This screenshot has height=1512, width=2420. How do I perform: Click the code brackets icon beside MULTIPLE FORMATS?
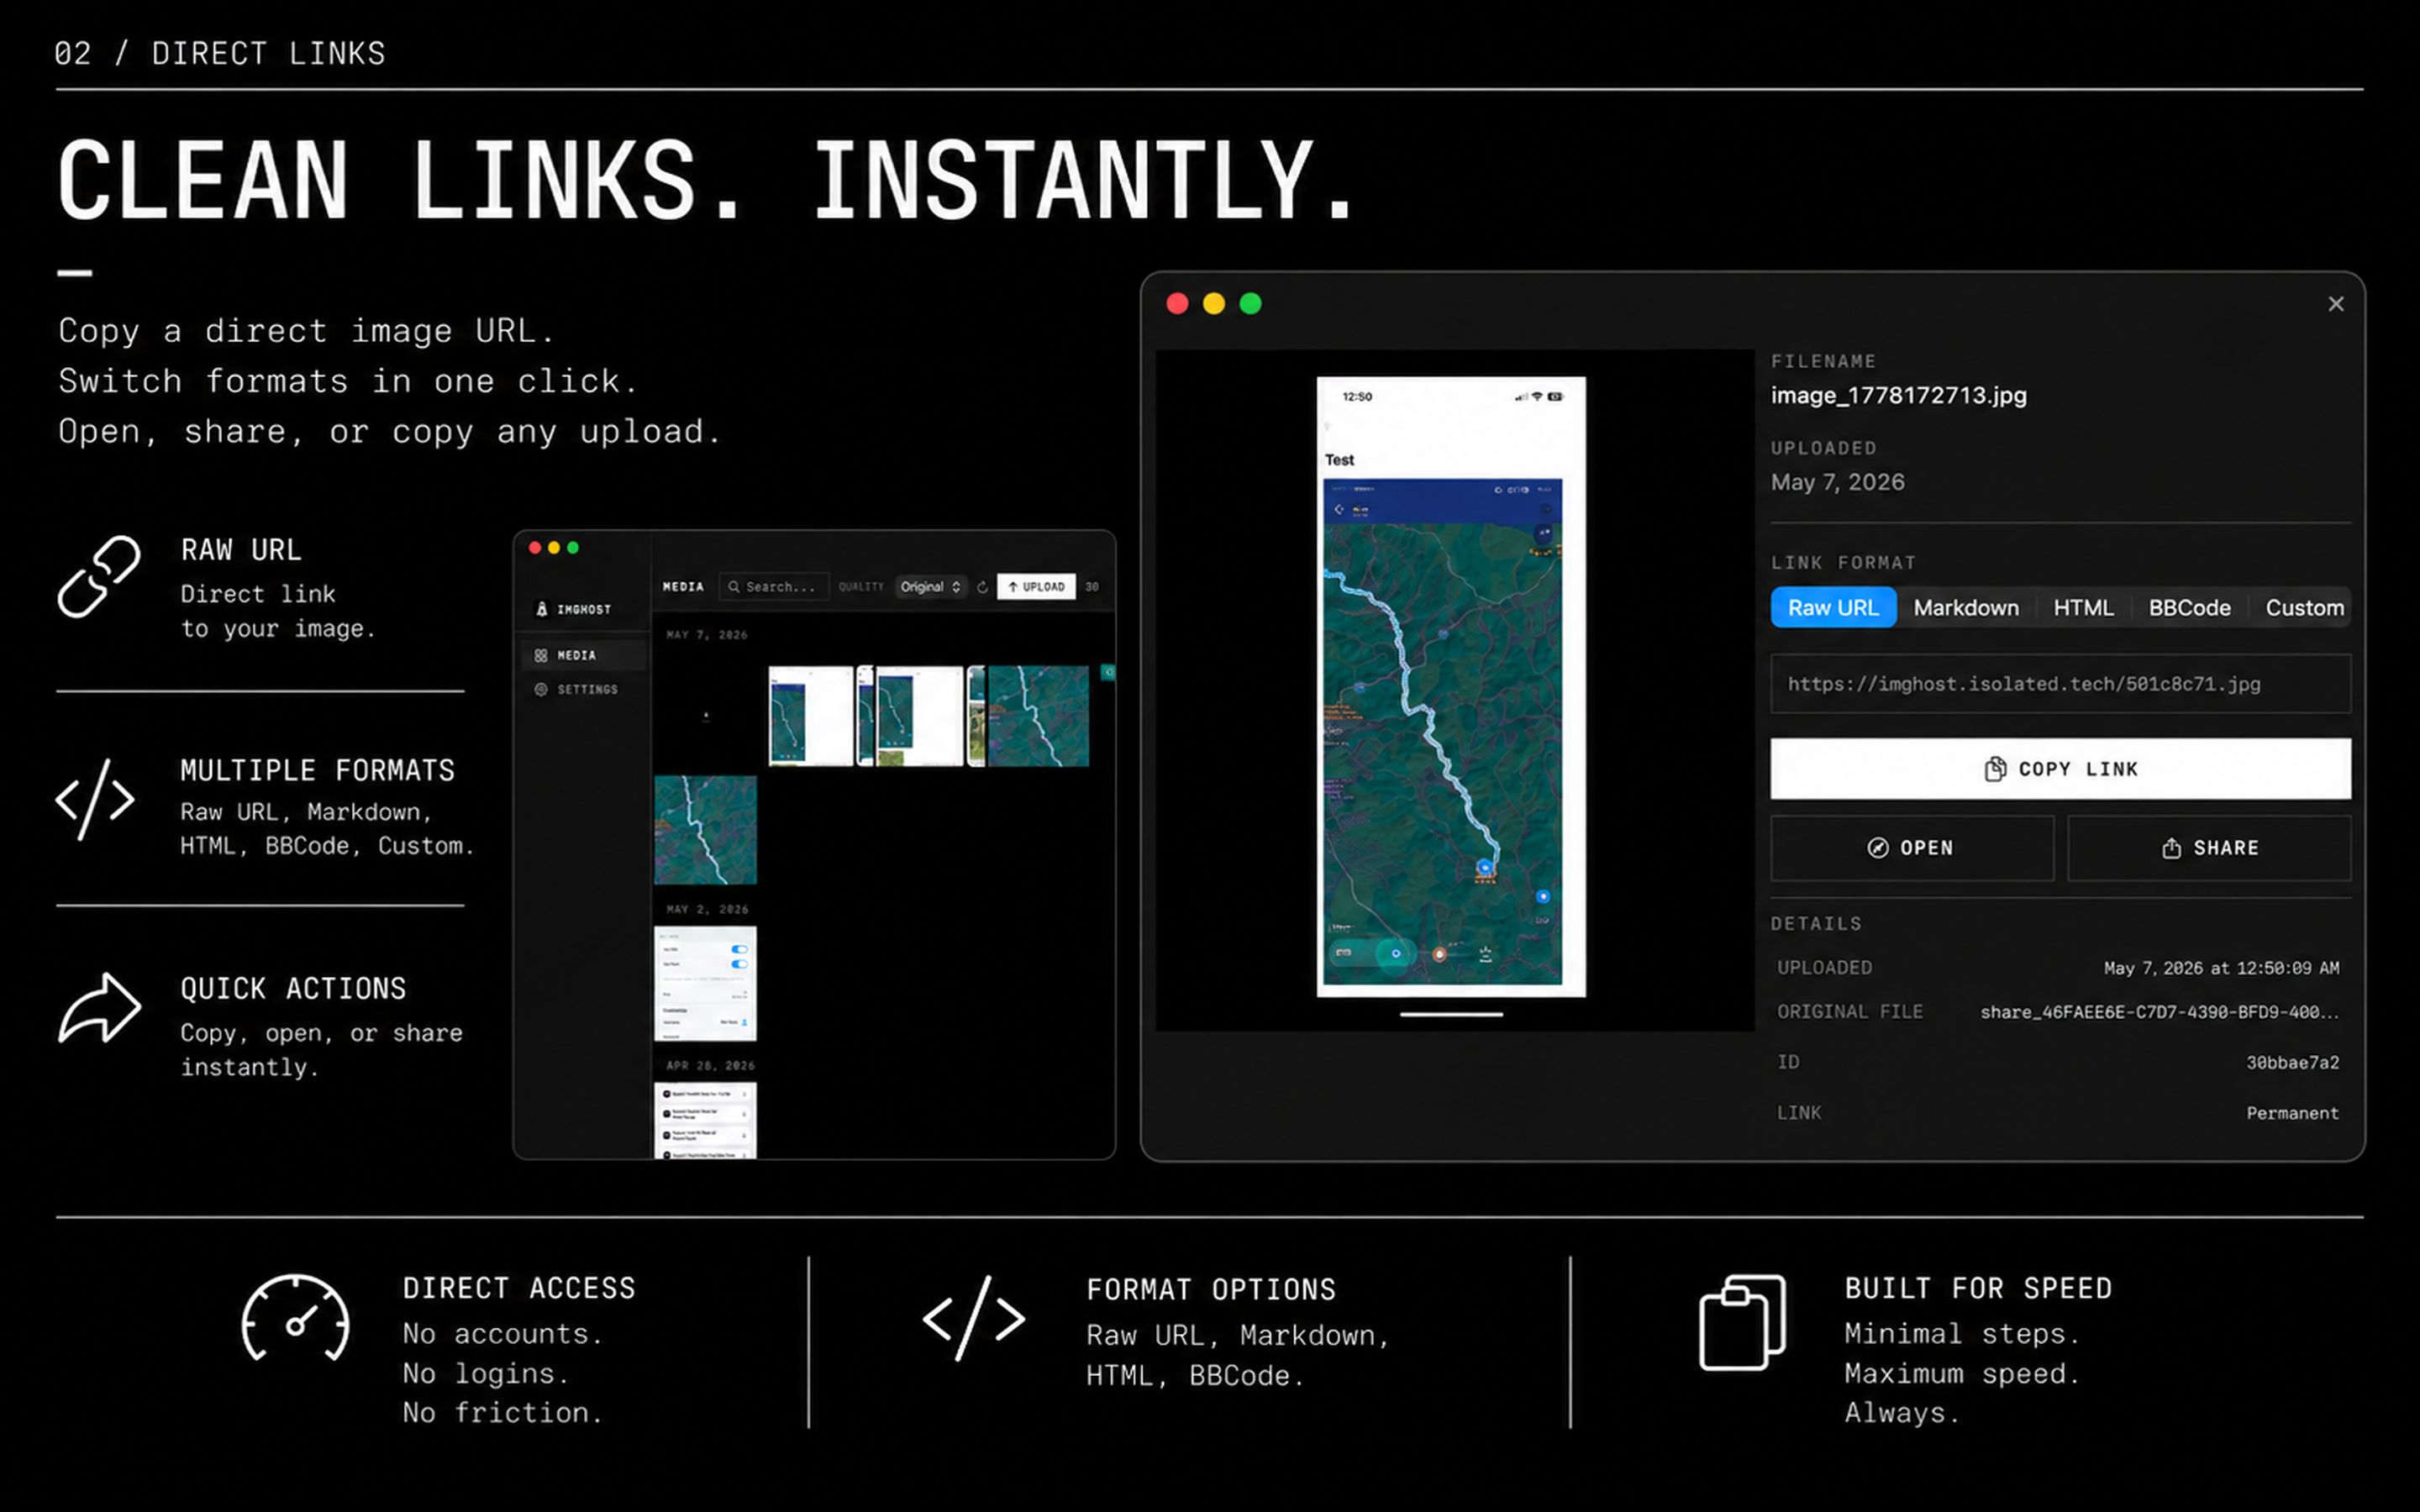pyautogui.click(x=95, y=799)
